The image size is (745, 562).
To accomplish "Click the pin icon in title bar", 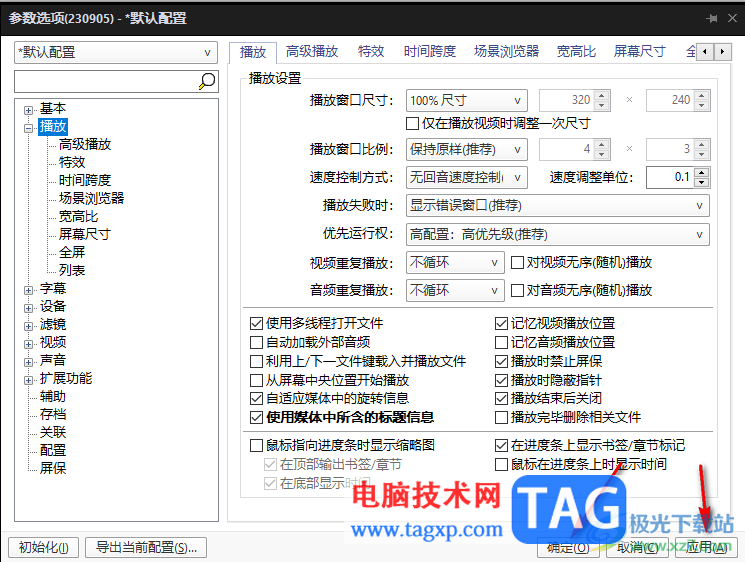I will tap(712, 19).
